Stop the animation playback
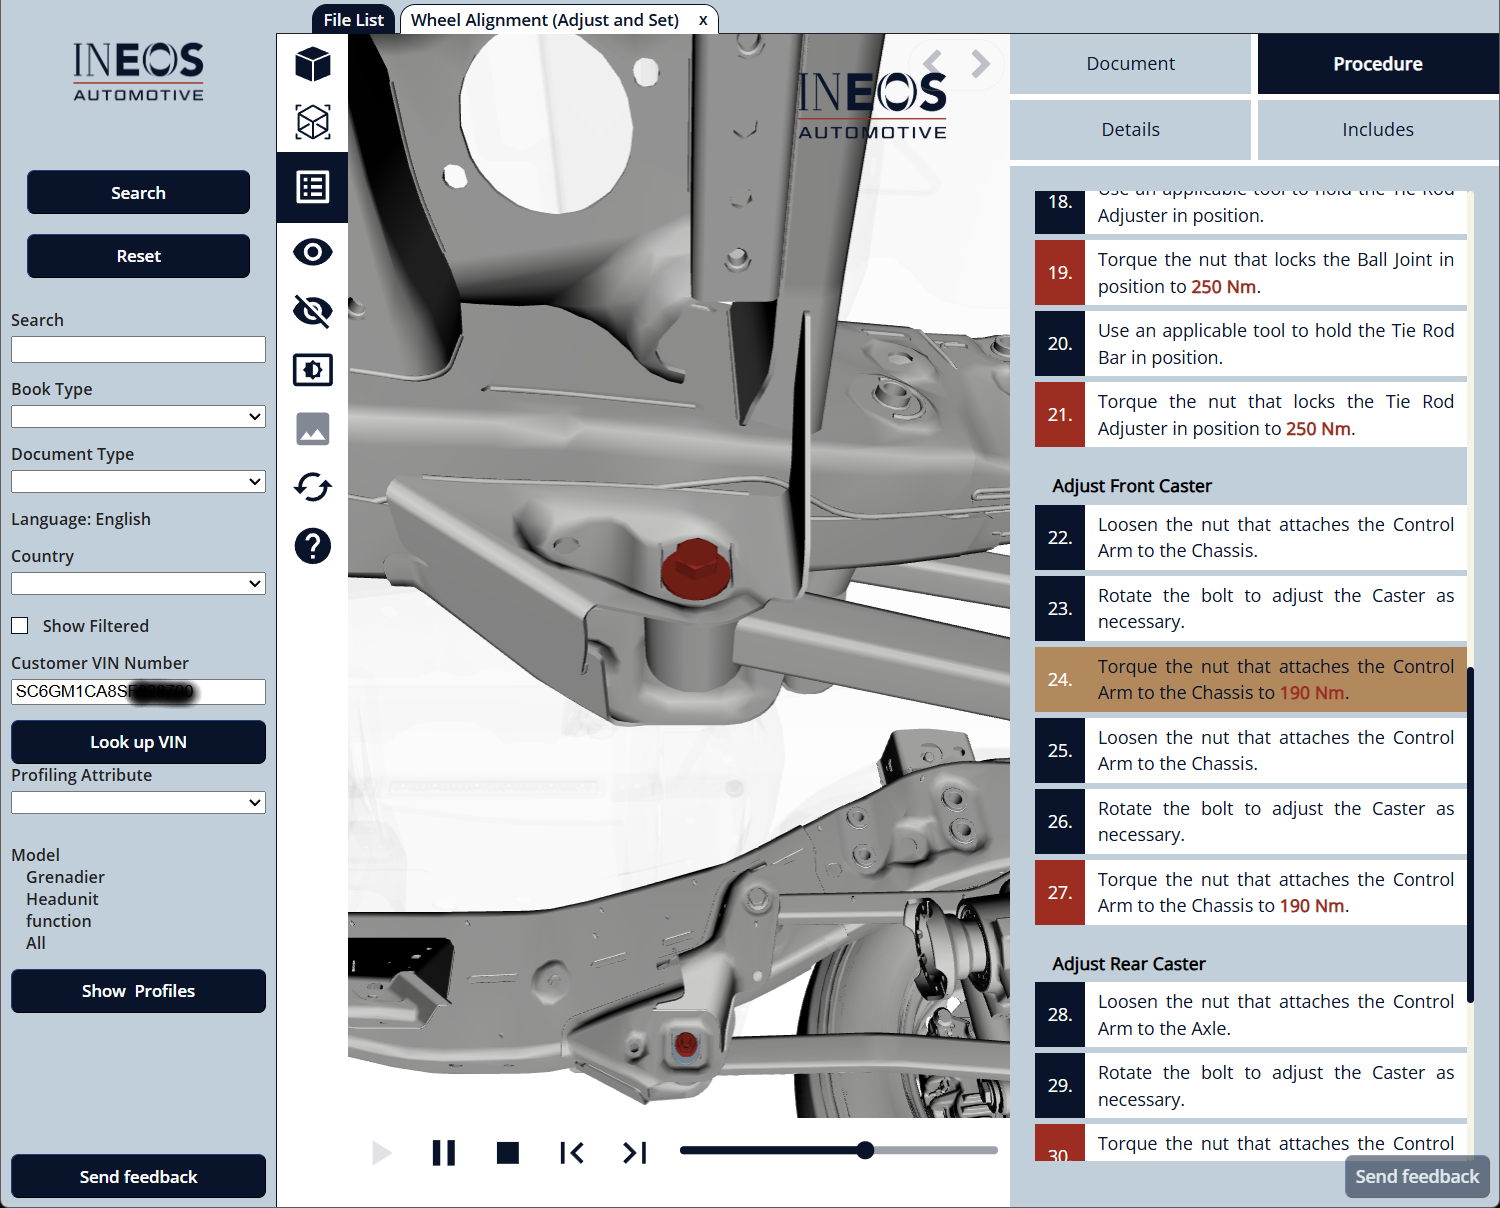The height and width of the screenshot is (1208, 1500). tap(508, 1153)
